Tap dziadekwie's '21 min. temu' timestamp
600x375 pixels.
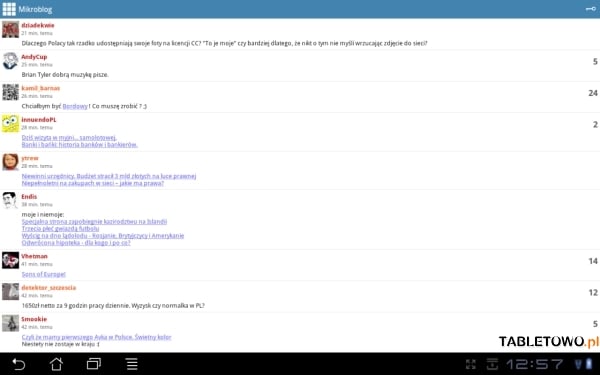pos(37,33)
